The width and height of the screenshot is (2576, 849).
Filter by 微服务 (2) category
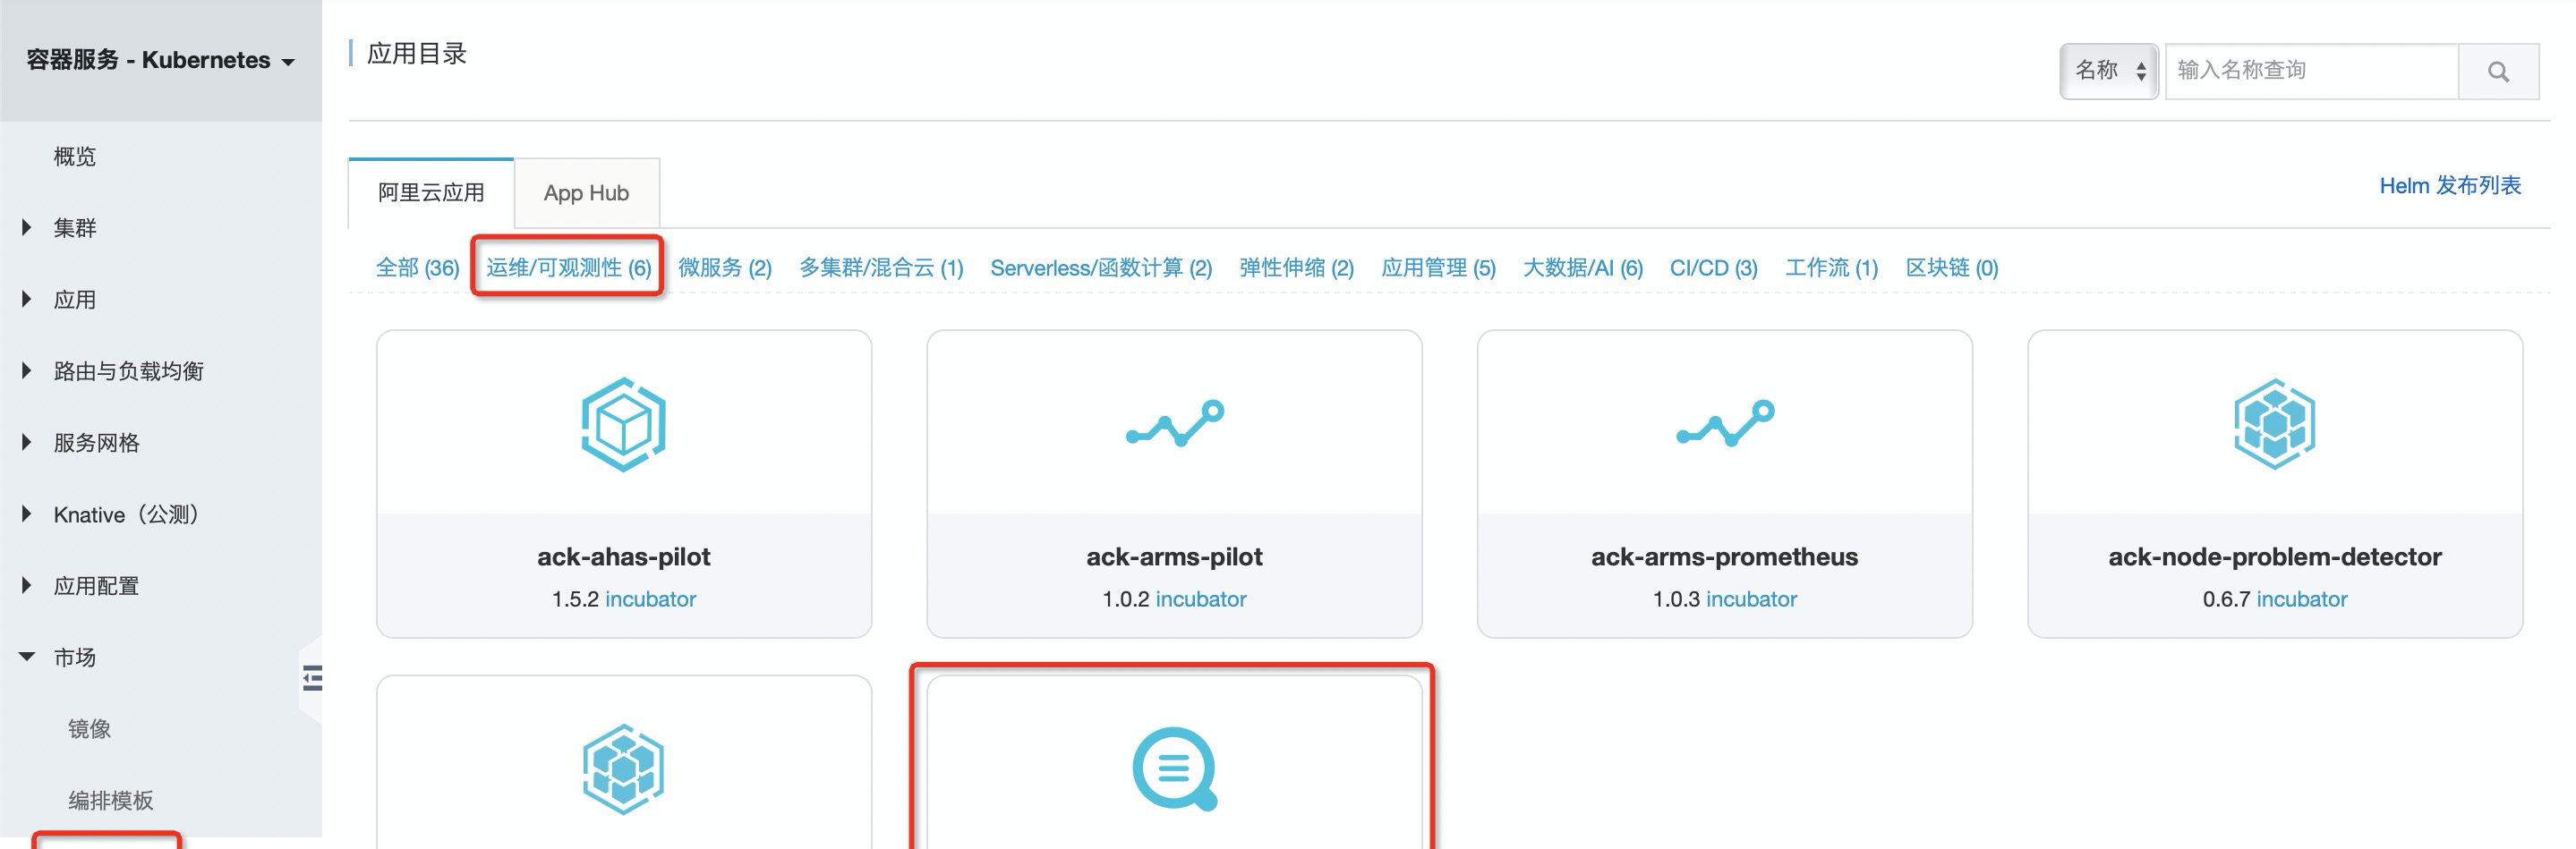click(725, 268)
